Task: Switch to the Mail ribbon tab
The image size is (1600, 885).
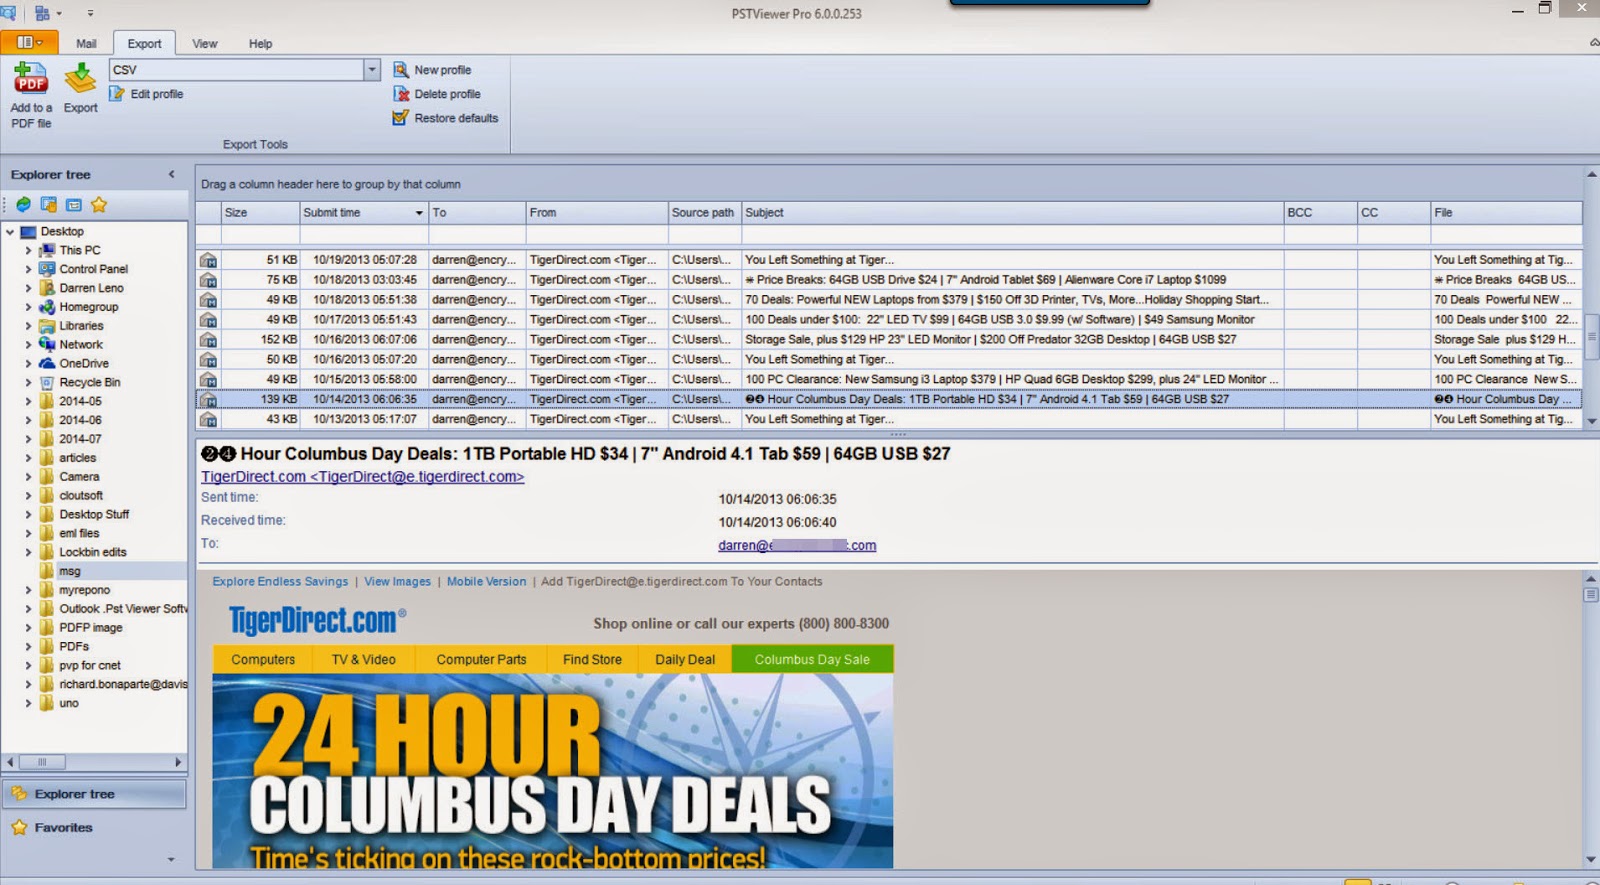Action: point(86,44)
